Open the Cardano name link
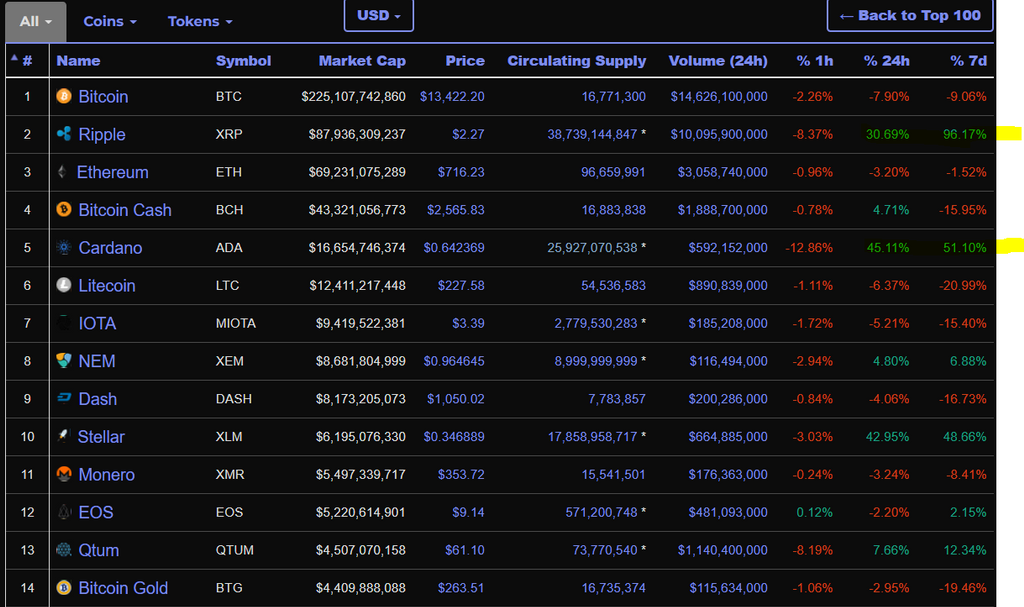 110,248
